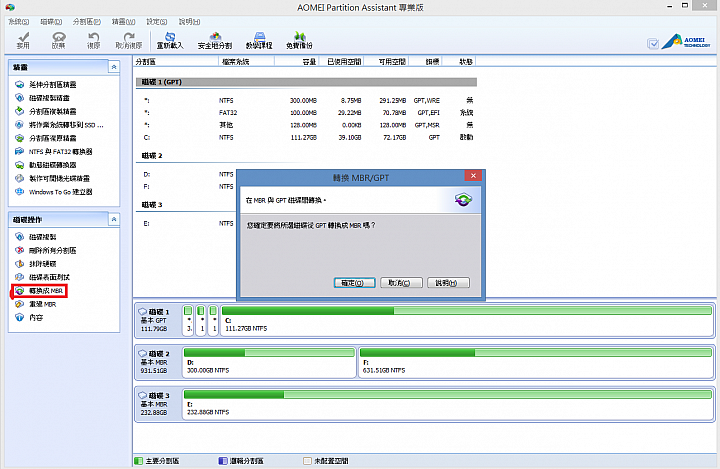Click the 已使用空間 column header
720x469 pixels.
[341, 62]
